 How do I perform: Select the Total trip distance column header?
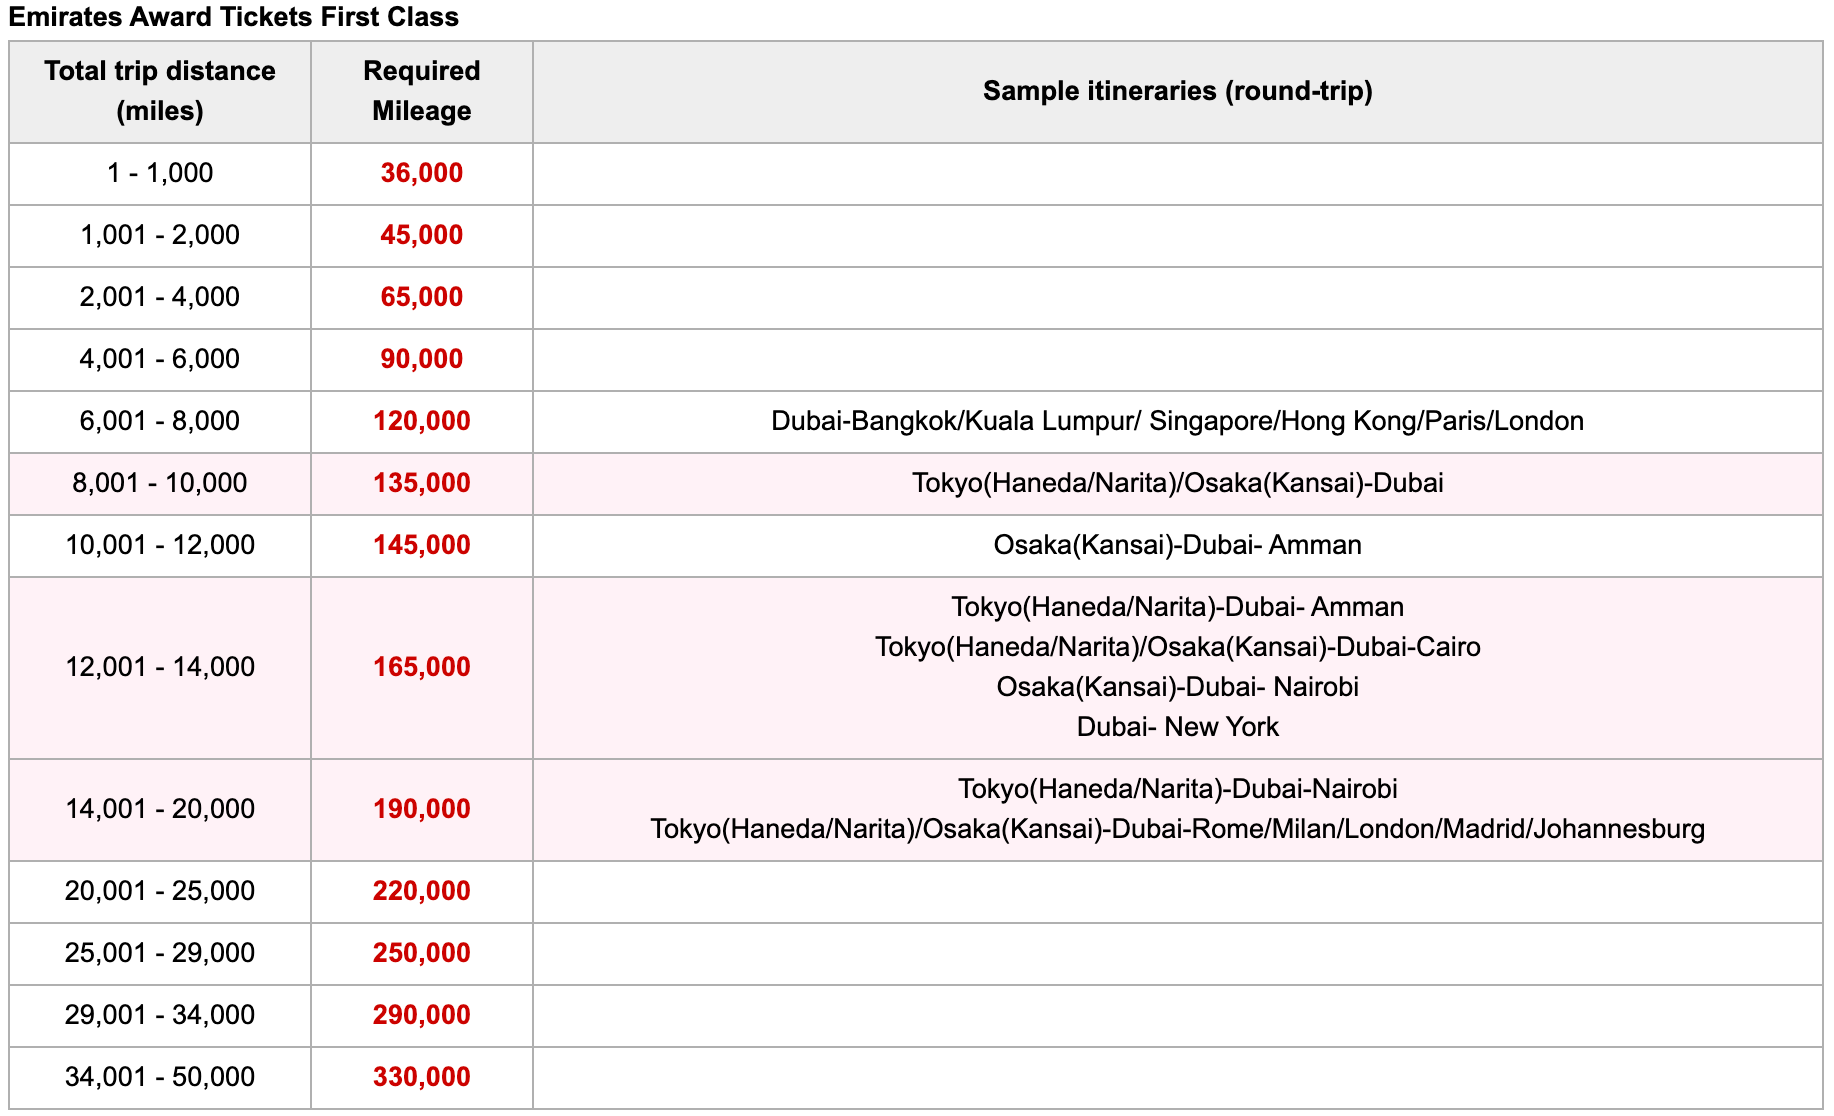tap(160, 91)
